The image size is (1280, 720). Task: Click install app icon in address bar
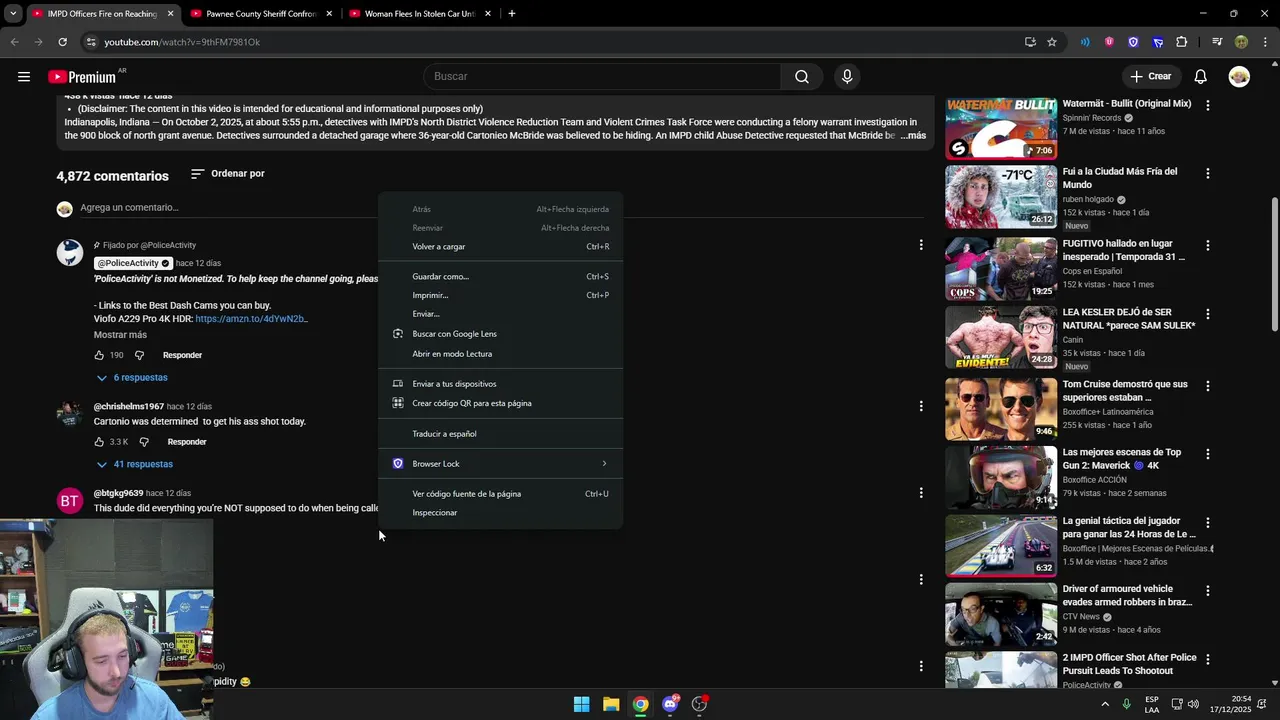pos(1030,42)
